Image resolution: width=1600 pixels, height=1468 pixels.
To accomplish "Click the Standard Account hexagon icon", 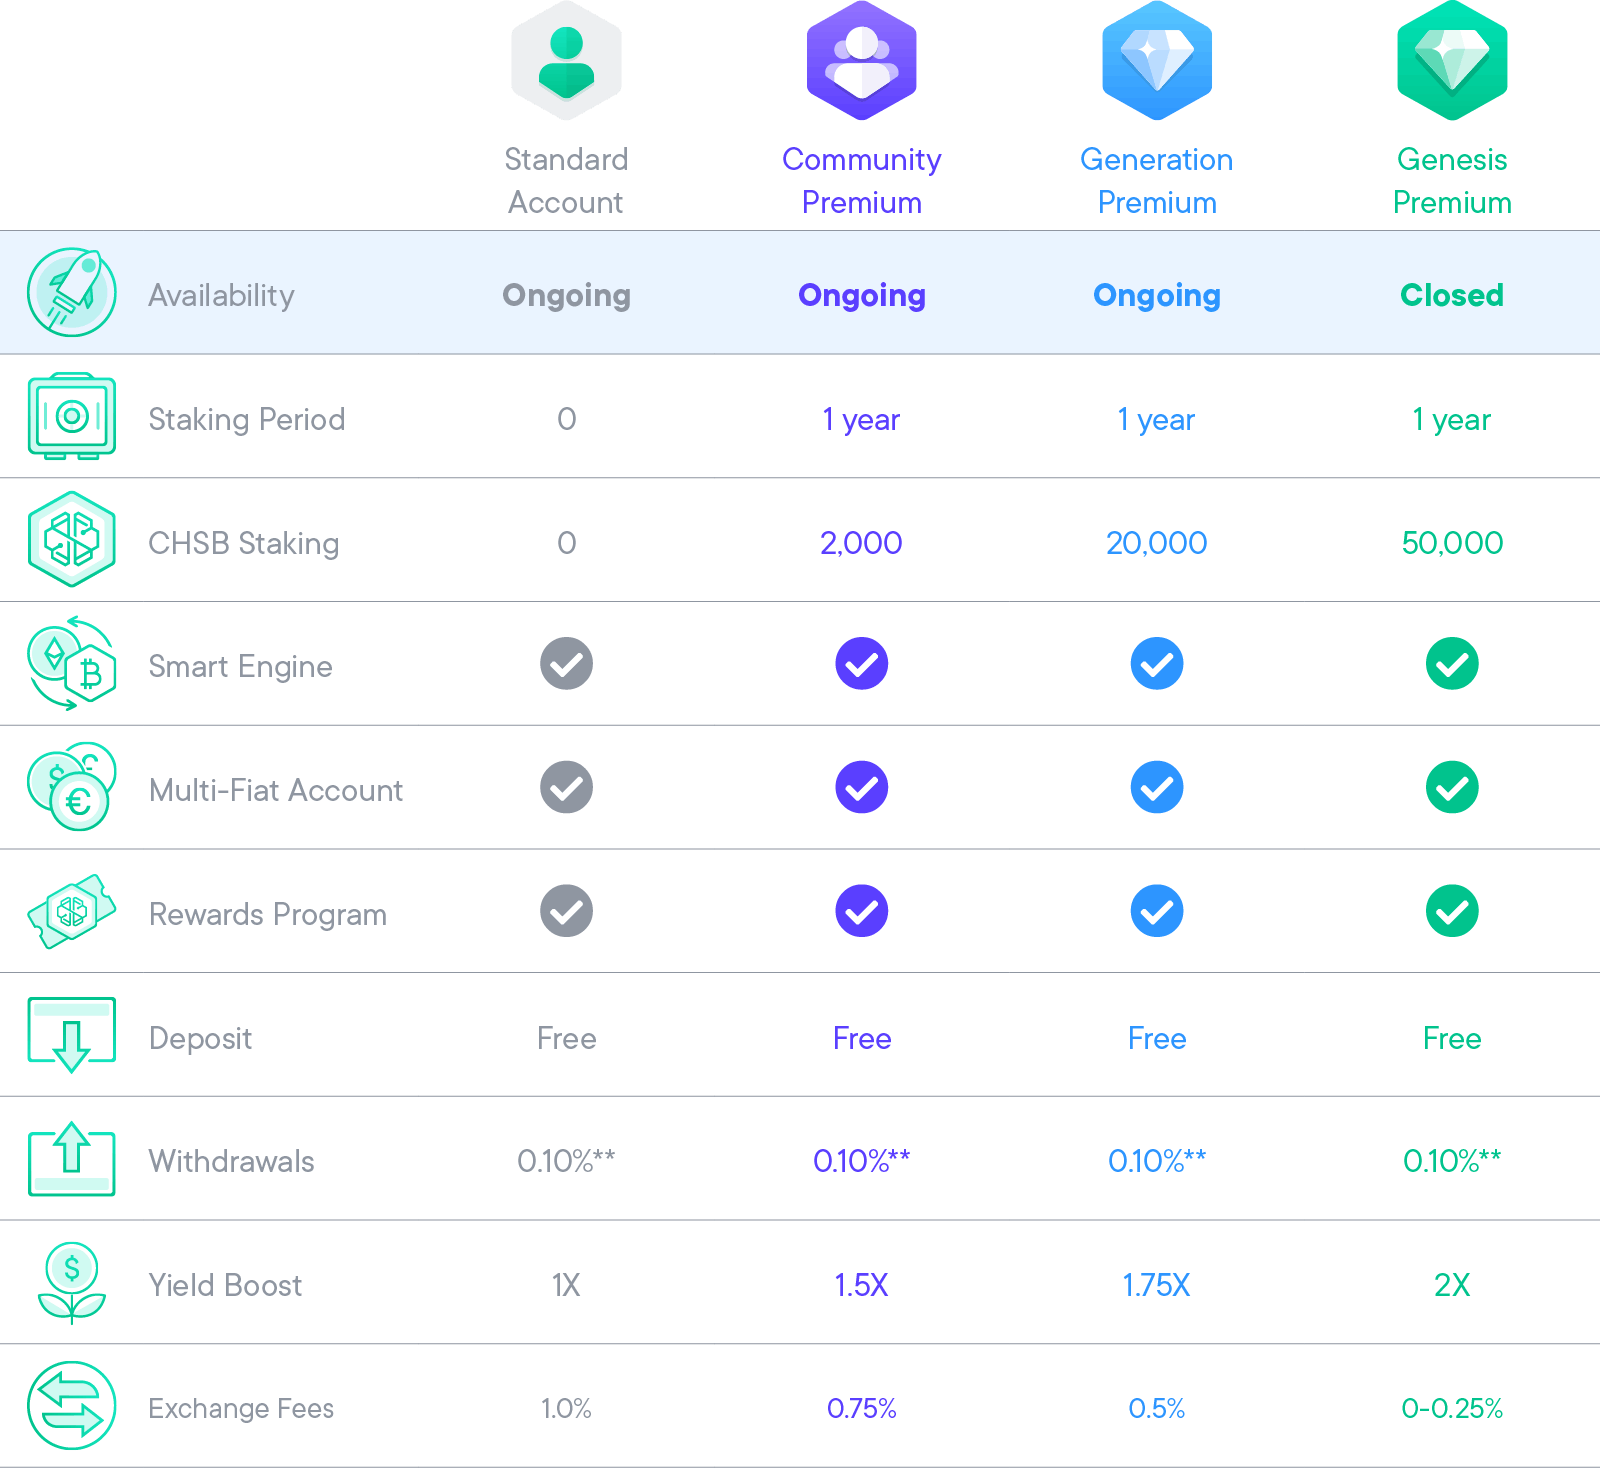I will (566, 61).
